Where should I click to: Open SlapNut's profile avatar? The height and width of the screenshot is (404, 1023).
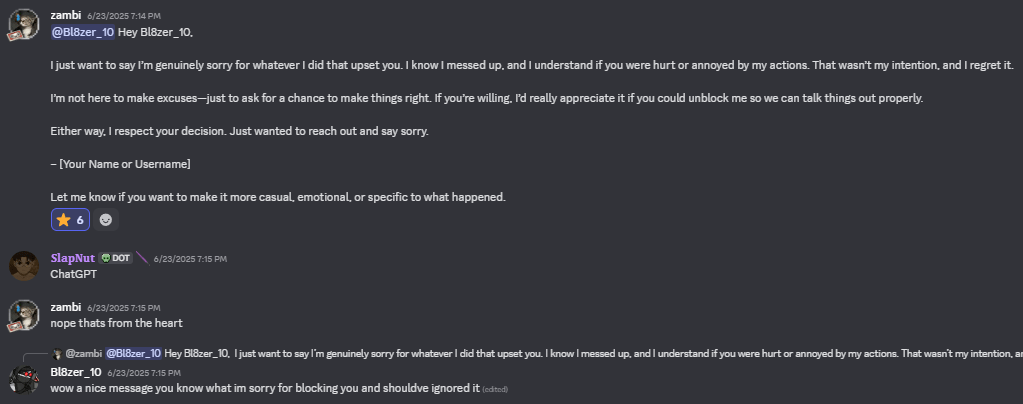pos(24,266)
